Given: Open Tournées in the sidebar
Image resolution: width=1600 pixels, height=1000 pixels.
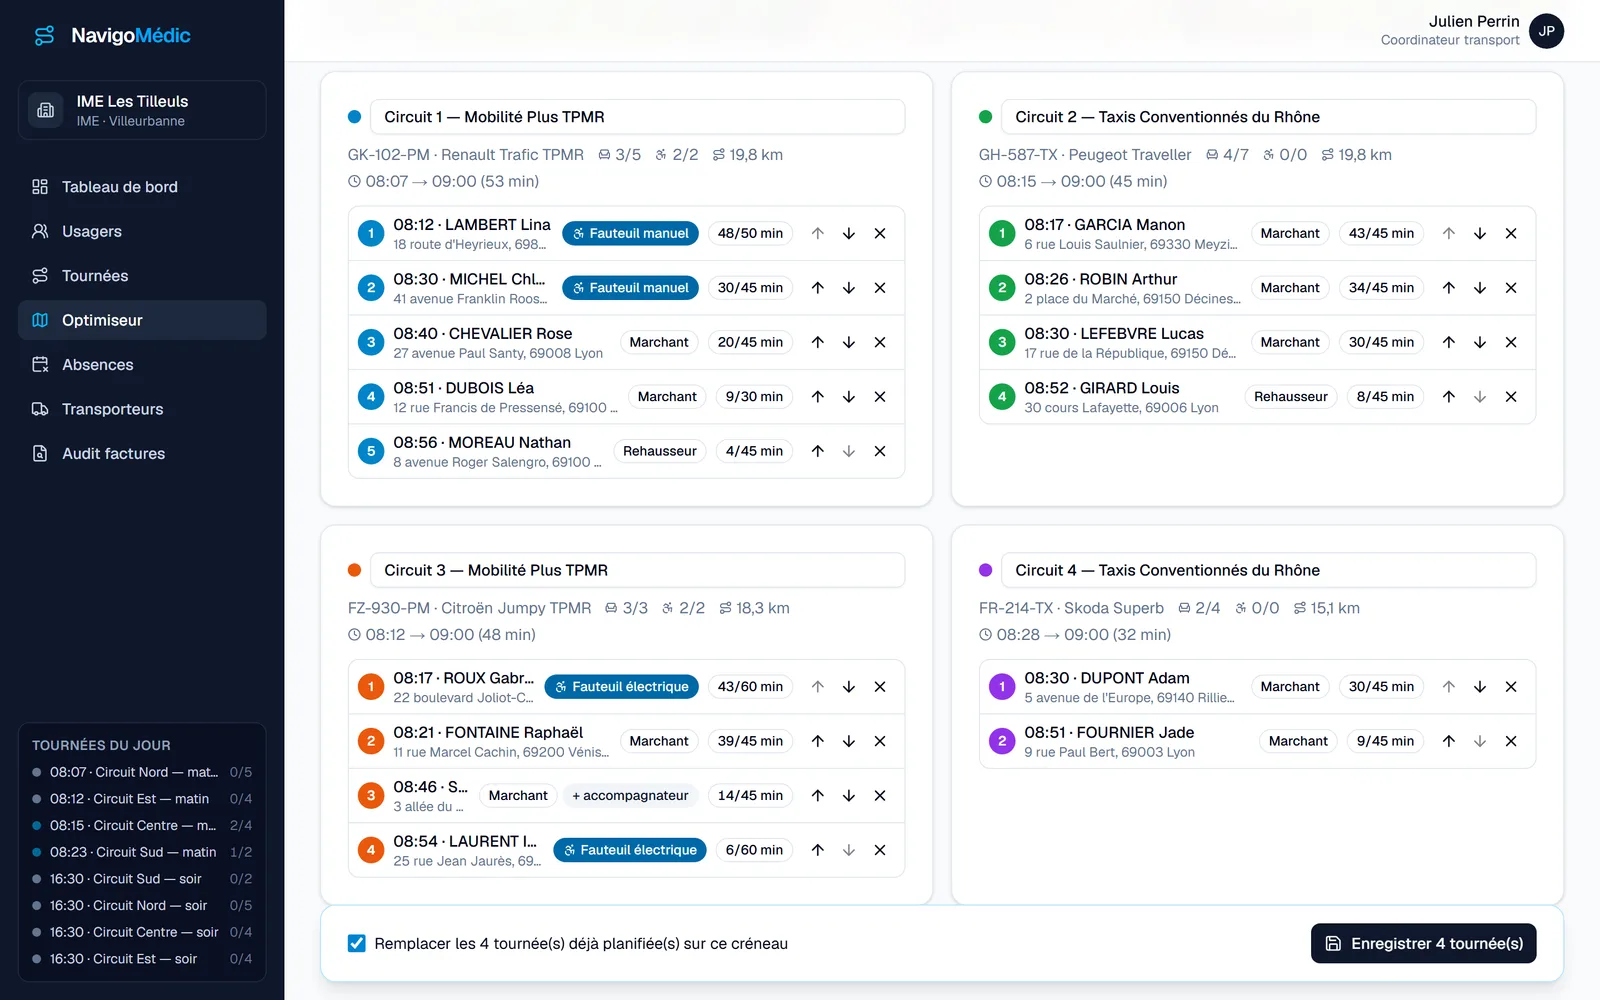Looking at the screenshot, I should coord(142,276).
